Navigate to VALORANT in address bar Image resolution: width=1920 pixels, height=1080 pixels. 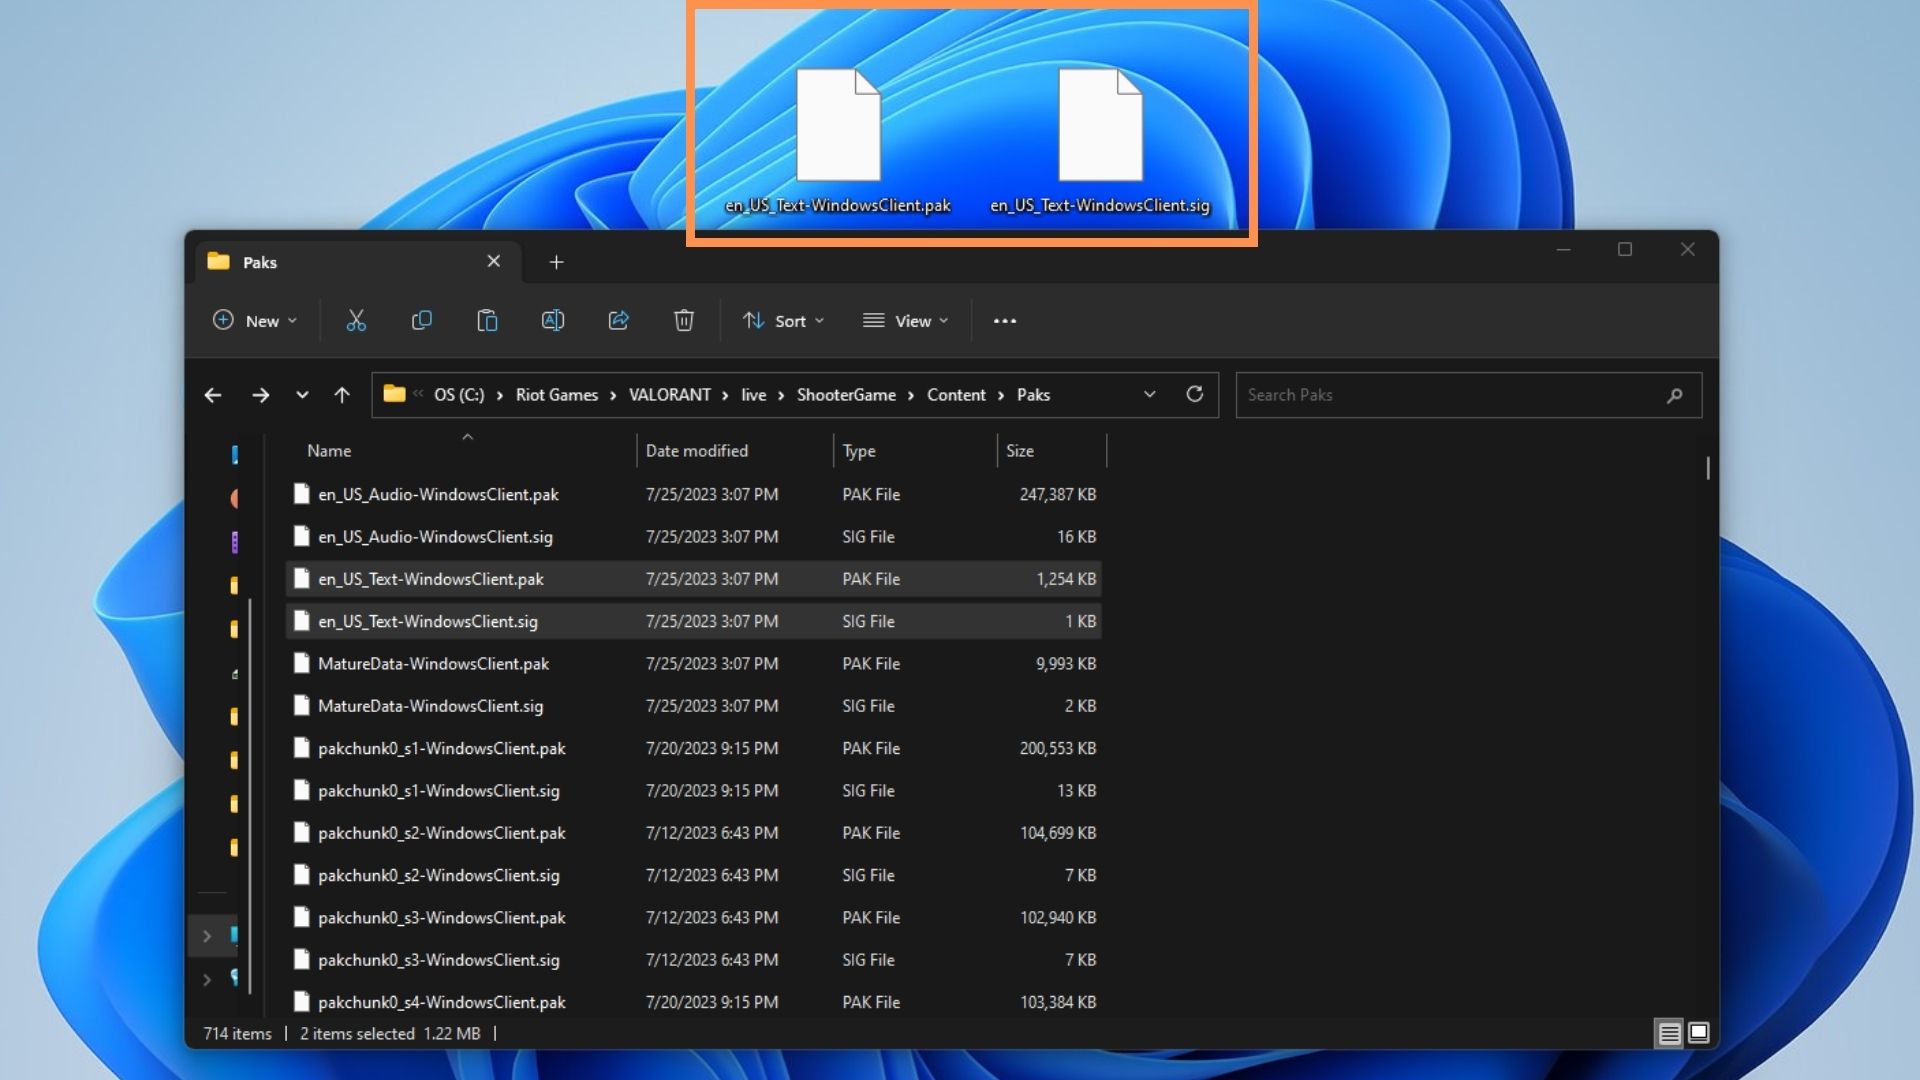670,395
